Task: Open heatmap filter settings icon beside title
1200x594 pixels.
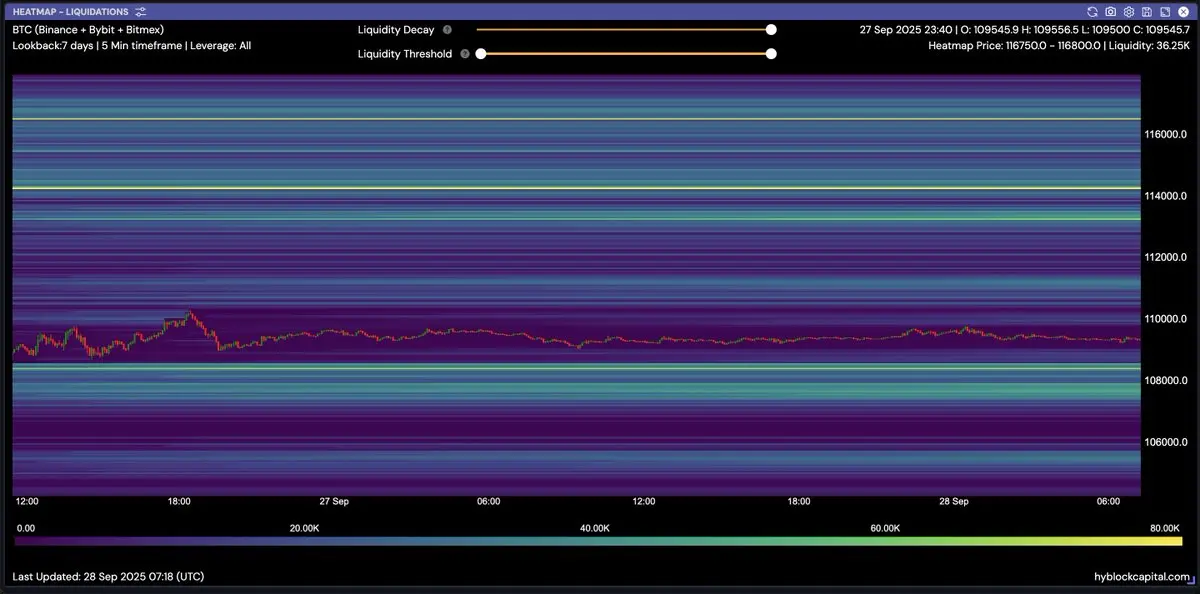Action: coord(140,11)
